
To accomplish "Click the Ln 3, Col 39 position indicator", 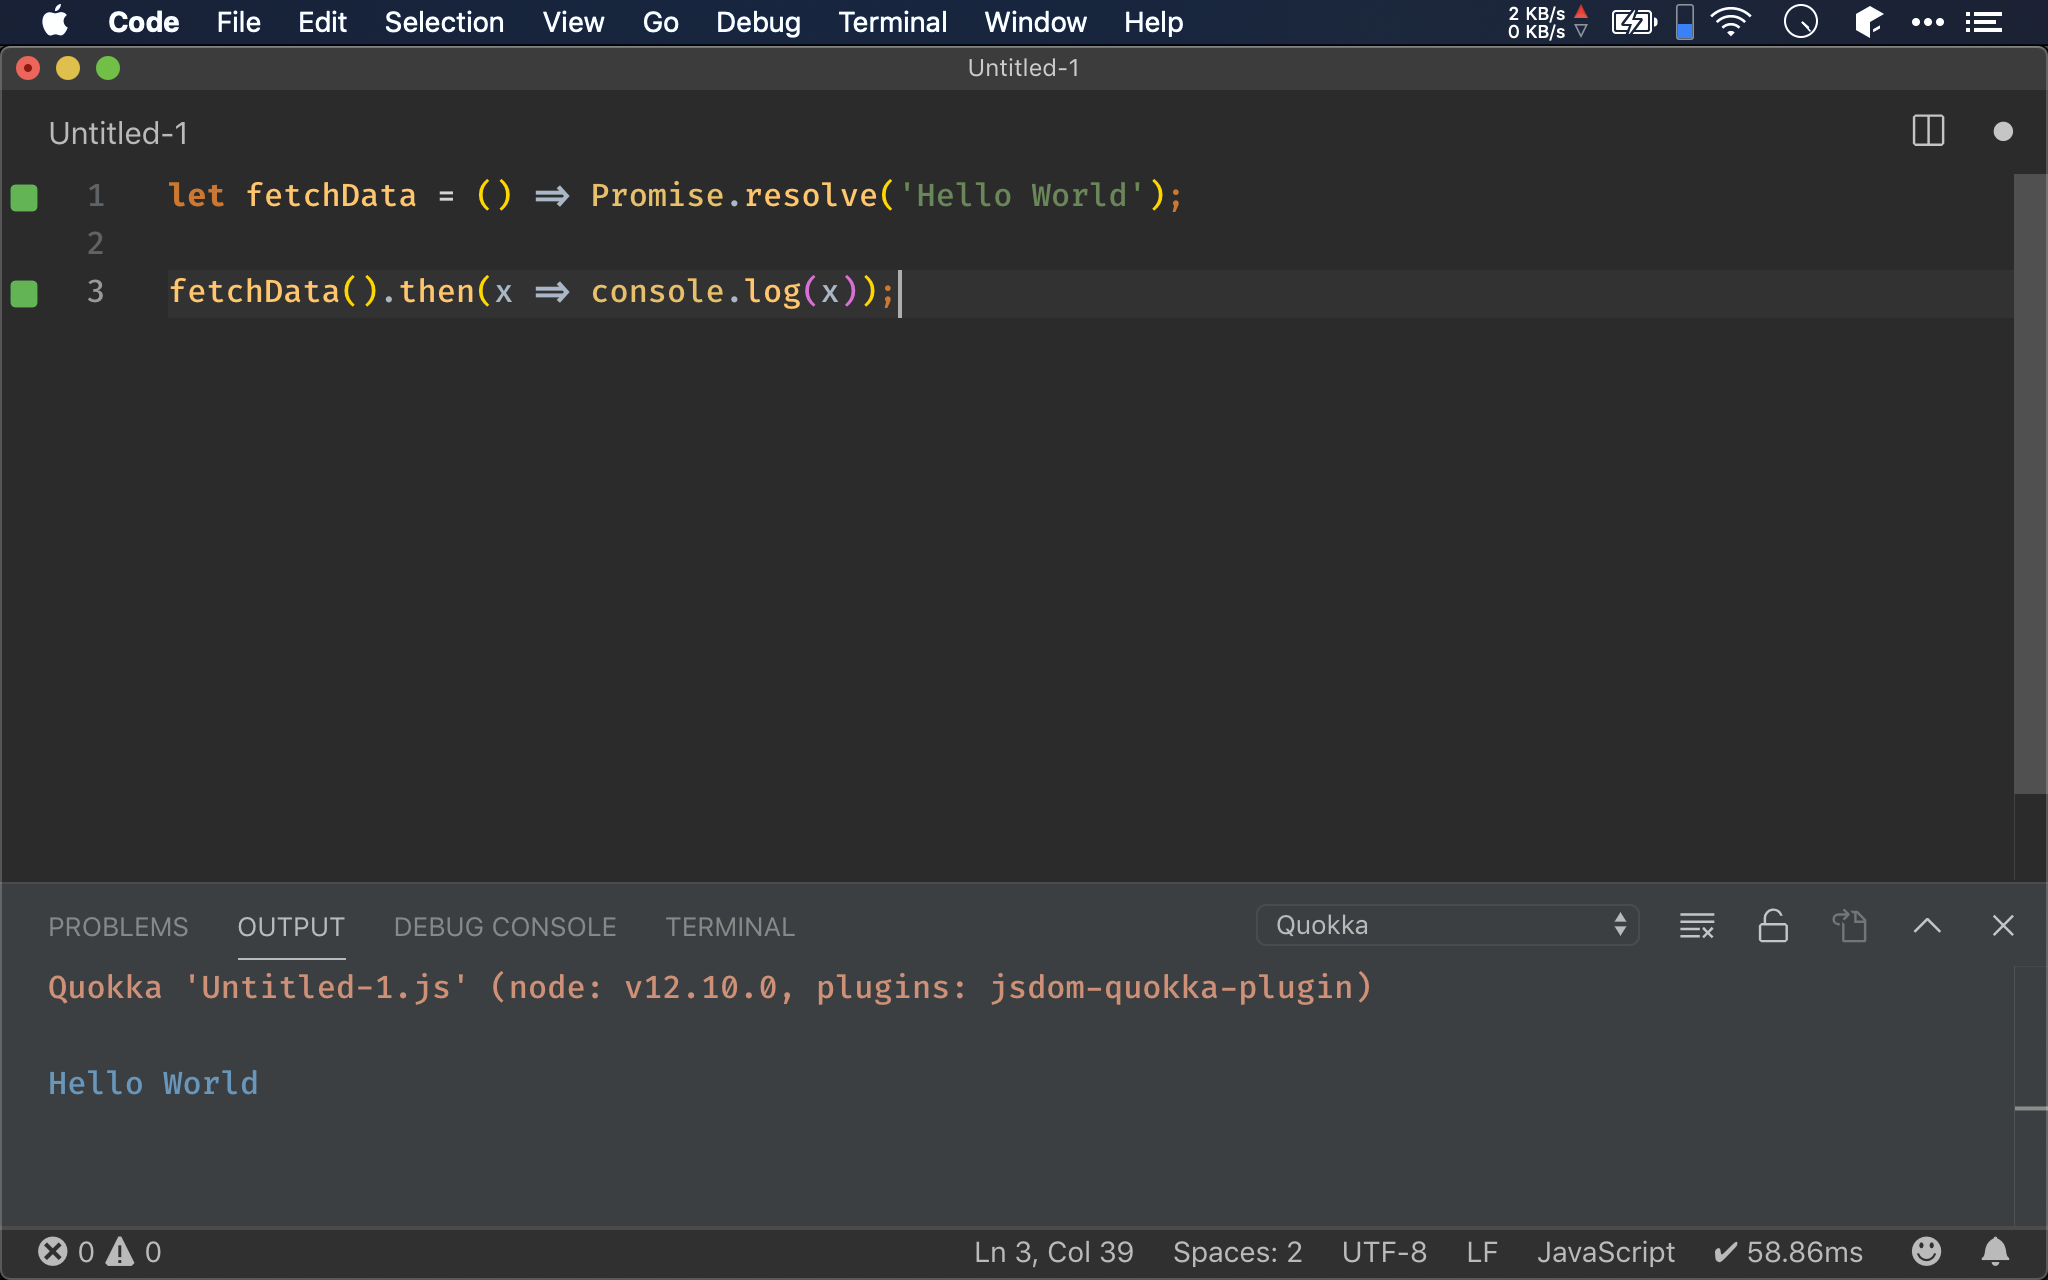I will pos(1053,1252).
